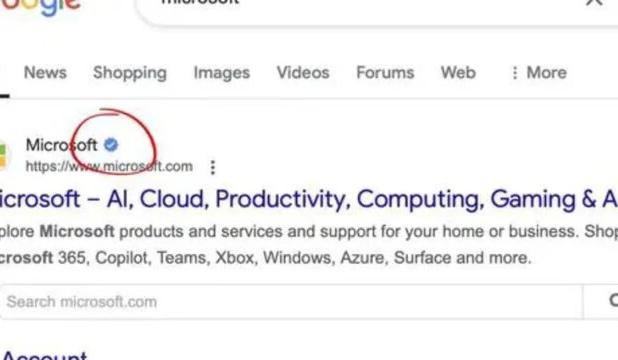Image resolution: width=618 pixels, height=360 pixels.
Task: Select the Web results tab
Action: coord(458,73)
